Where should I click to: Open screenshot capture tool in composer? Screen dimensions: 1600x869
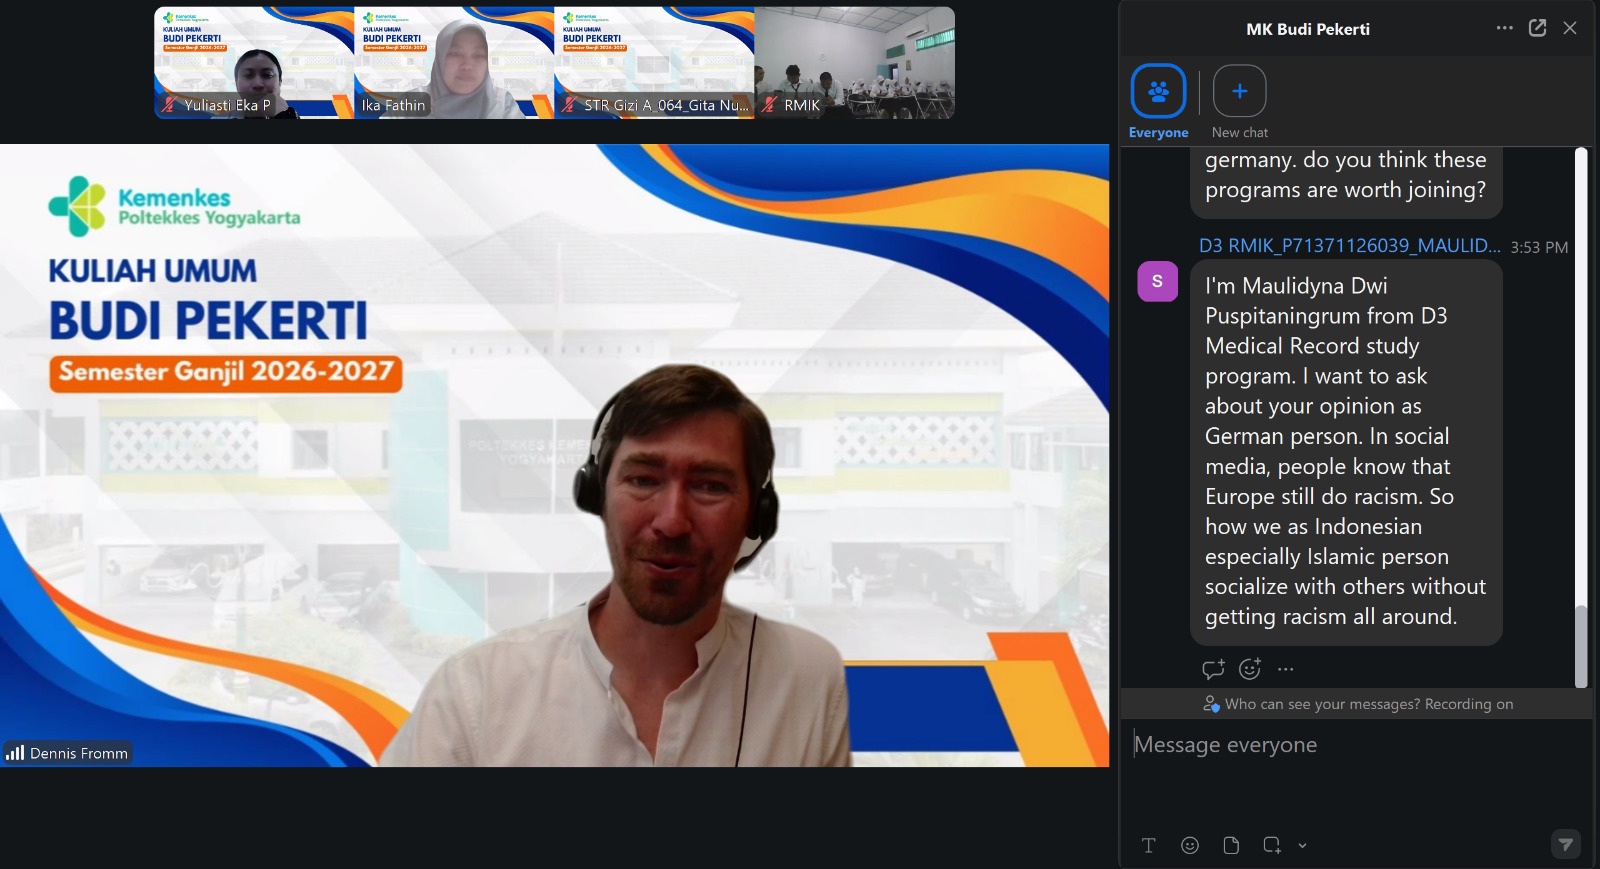[1272, 845]
